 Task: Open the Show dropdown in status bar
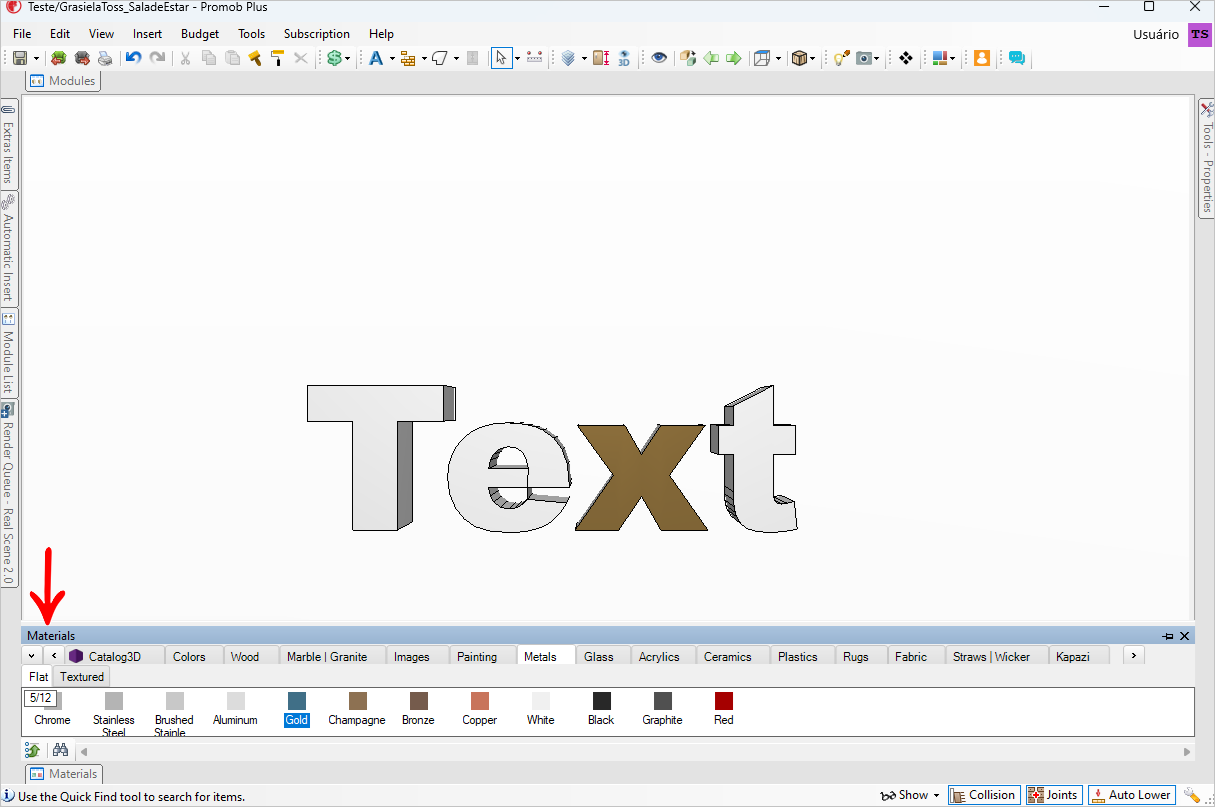(910, 795)
